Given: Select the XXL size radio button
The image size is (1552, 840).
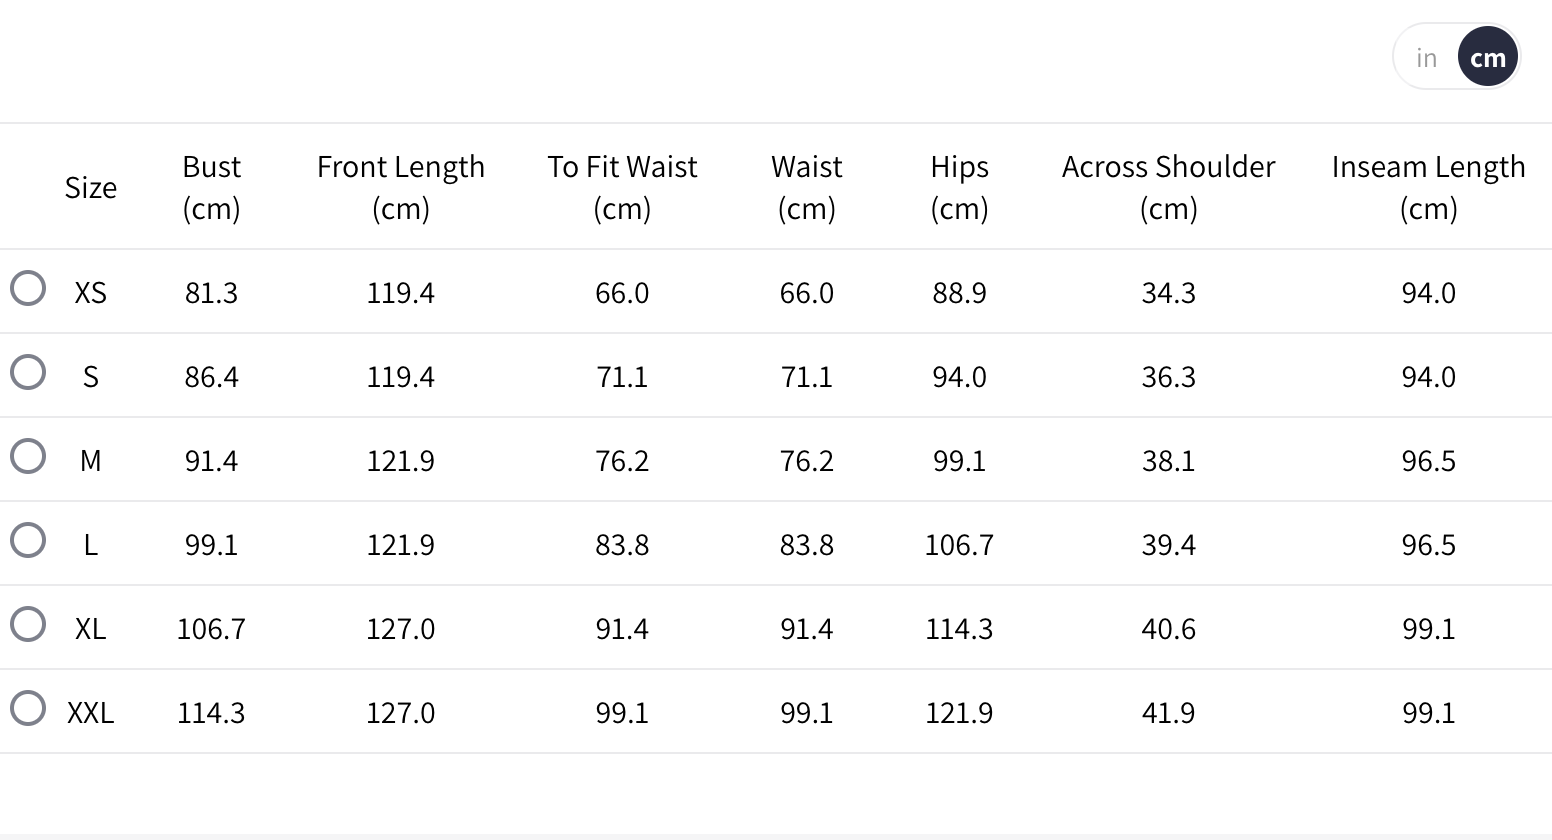Looking at the screenshot, I should pyautogui.click(x=28, y=708).
